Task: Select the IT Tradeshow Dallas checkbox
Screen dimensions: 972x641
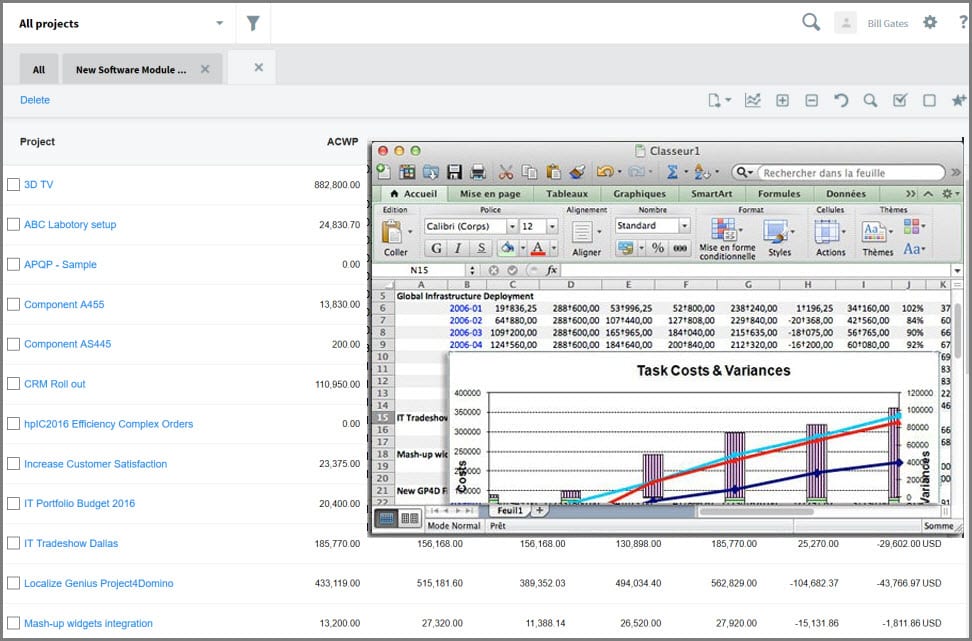Action: click(13, 543)
